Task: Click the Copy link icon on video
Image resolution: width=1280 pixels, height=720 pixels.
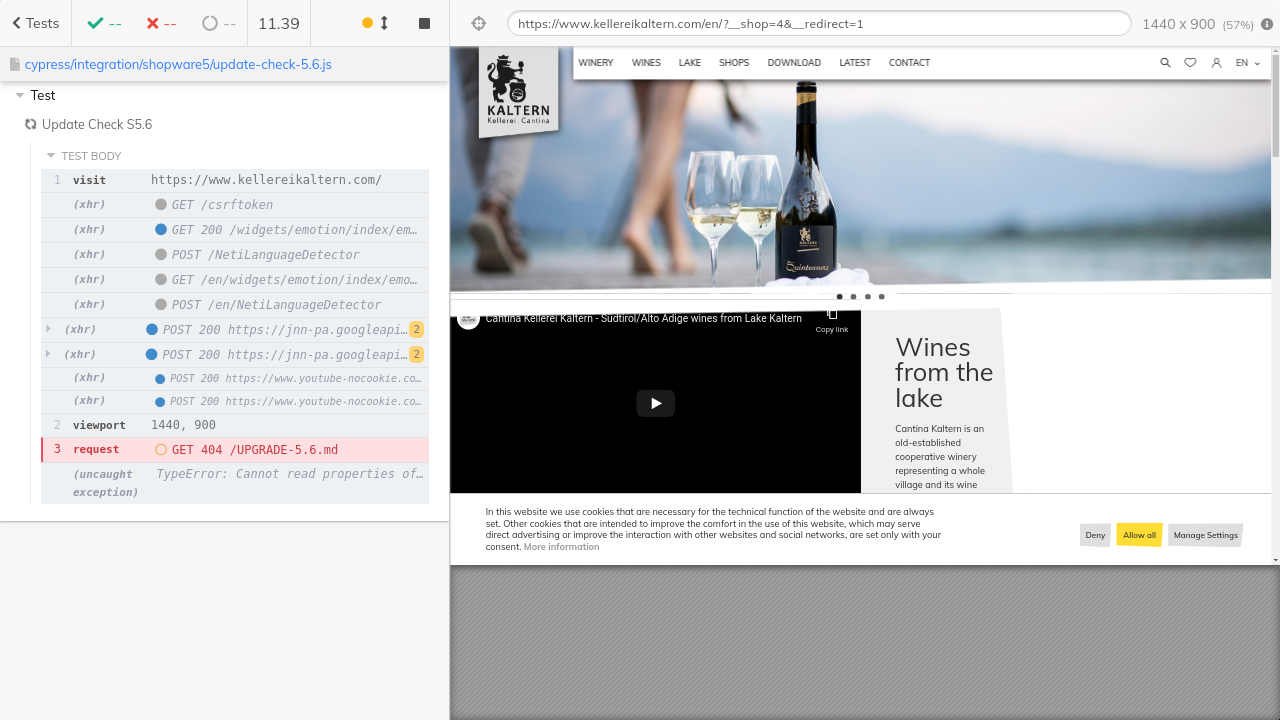Action: point(832,317)
